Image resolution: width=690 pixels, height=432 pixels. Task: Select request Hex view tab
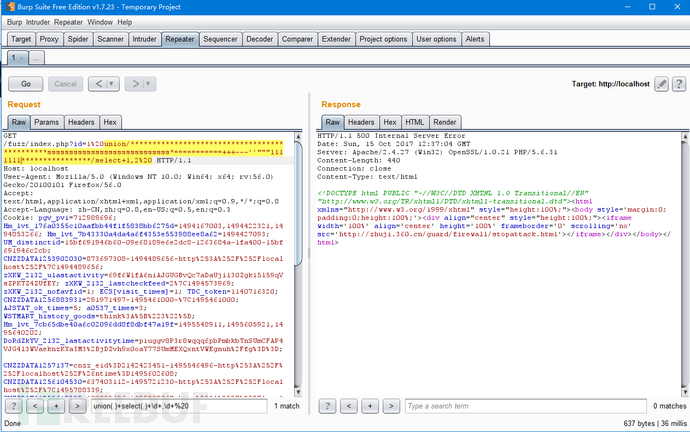click(110, 122)
